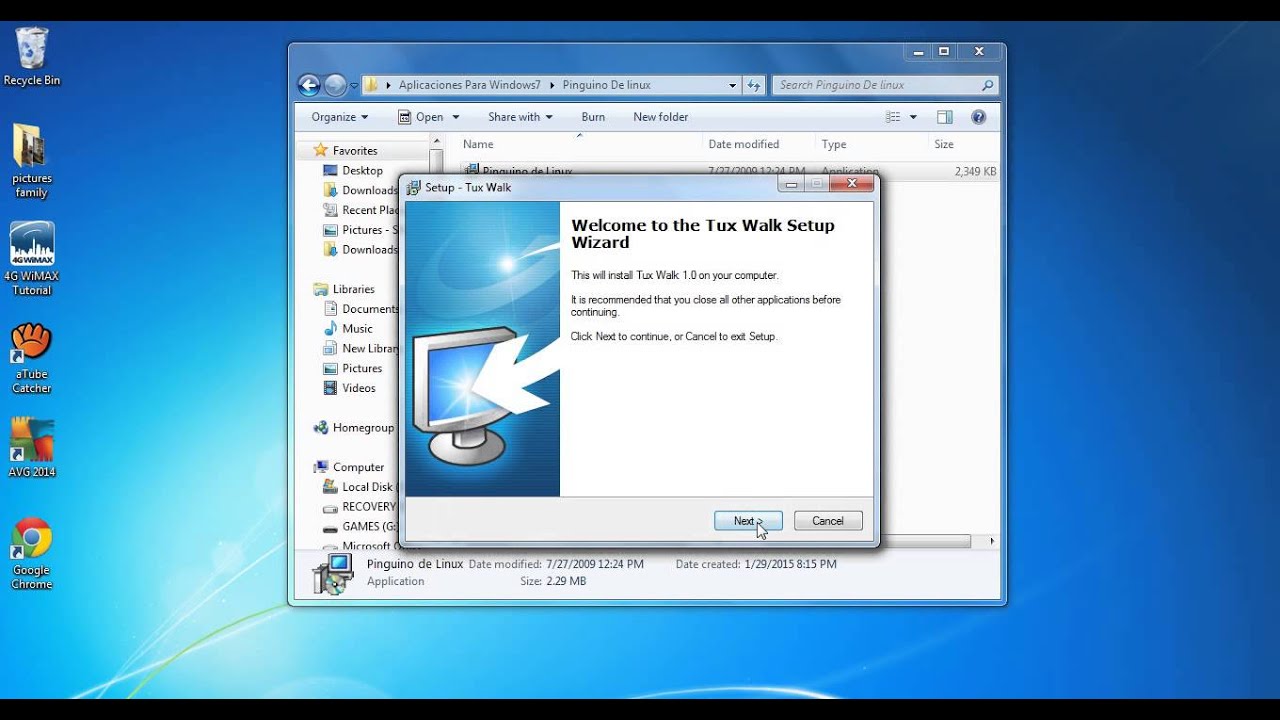This screenshot has height=720, width=1280.
Task: Click the Open command in toolbar
Action: [x=421, y=117]
